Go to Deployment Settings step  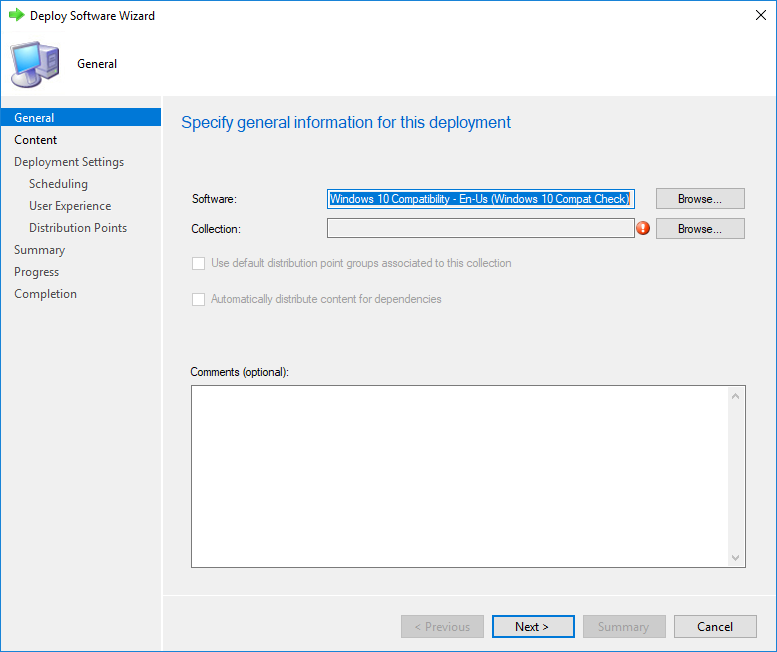coord(69,162)
